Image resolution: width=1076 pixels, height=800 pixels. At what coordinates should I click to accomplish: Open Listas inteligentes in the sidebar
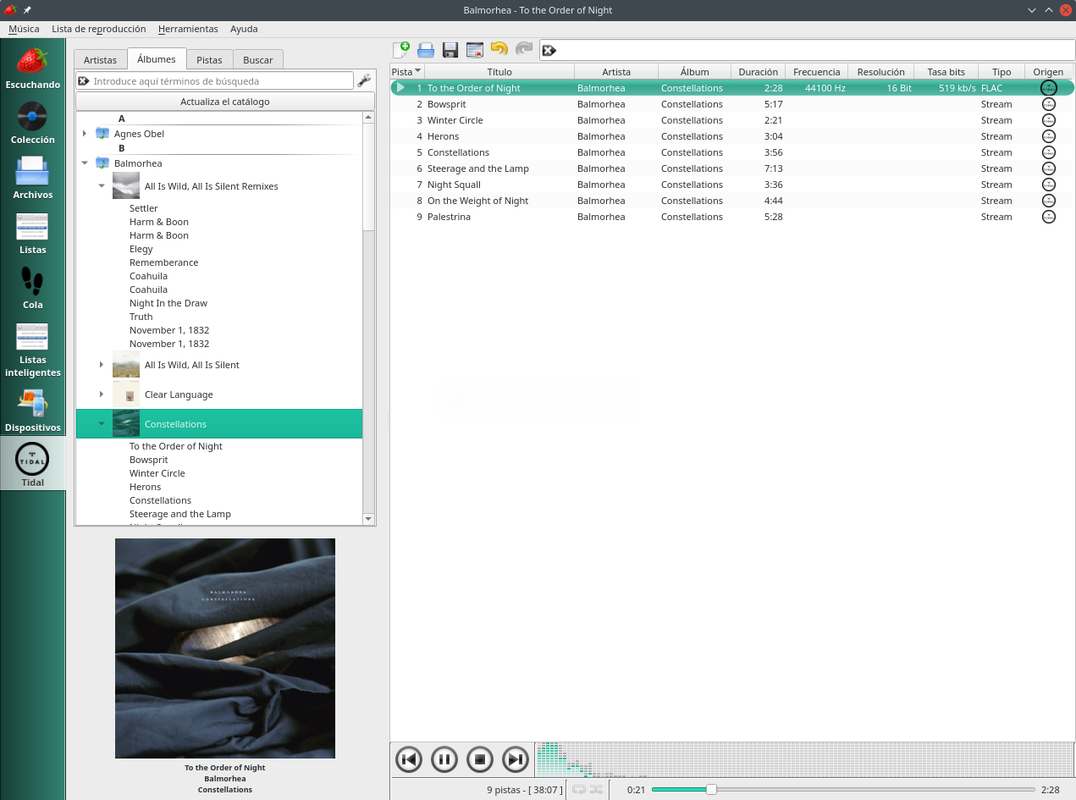pyautogui.click(x=32, y=349)
